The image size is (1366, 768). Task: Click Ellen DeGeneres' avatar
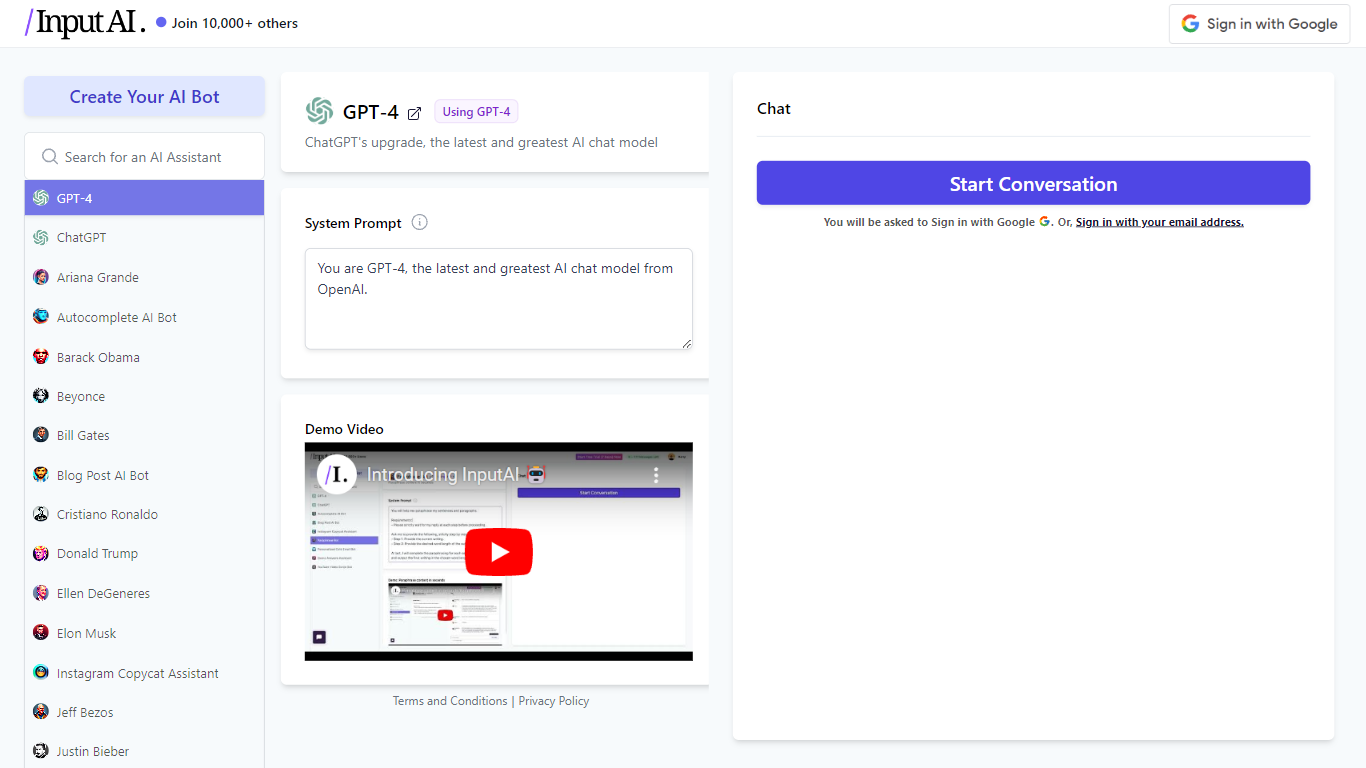(x=41, y=593)
